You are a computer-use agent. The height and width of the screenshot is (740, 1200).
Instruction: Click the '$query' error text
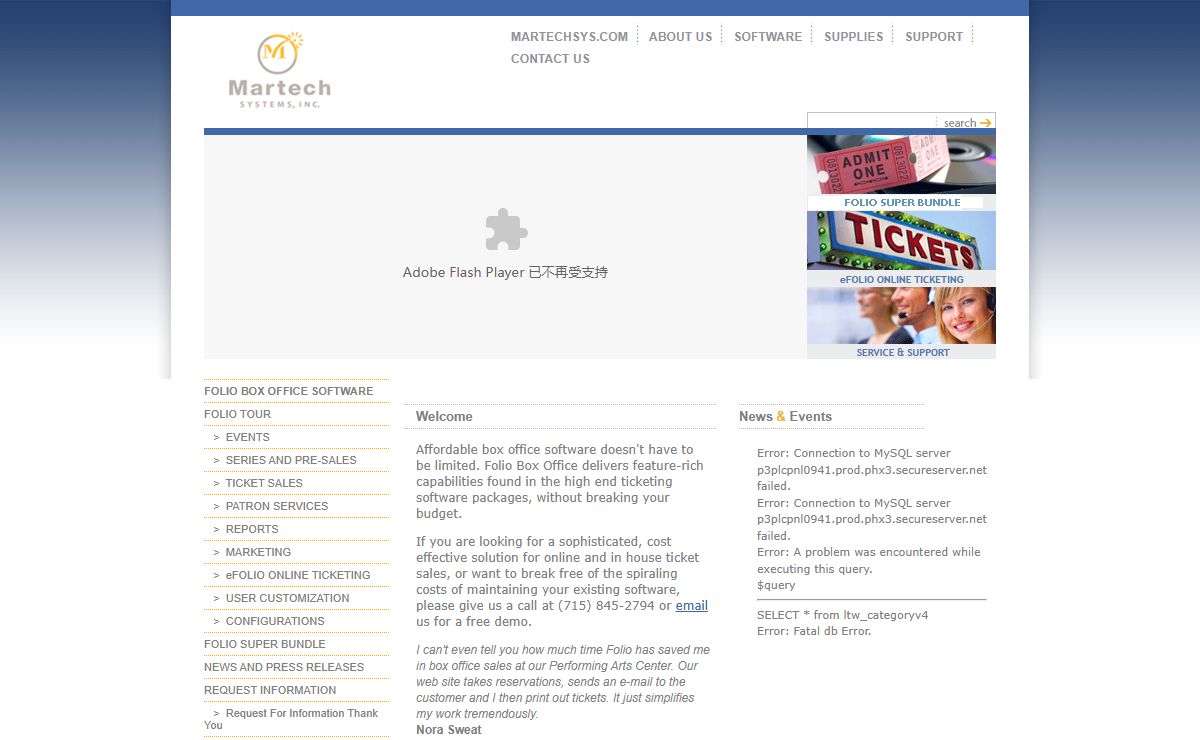pos(776,585)
